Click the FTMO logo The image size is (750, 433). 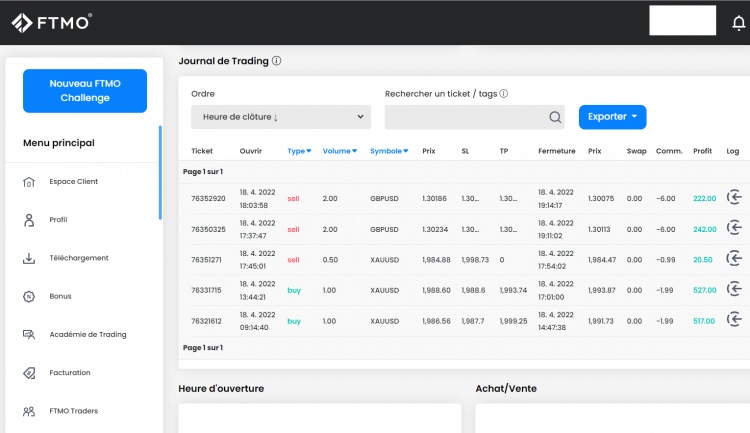coord(50,21)
